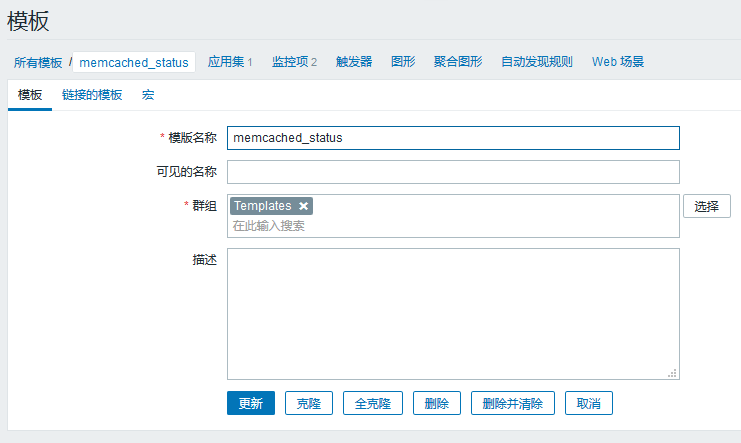Click the description textarea resize handle
The width and height of the screenshot is (741, 443).
click(x=672, y=373)
